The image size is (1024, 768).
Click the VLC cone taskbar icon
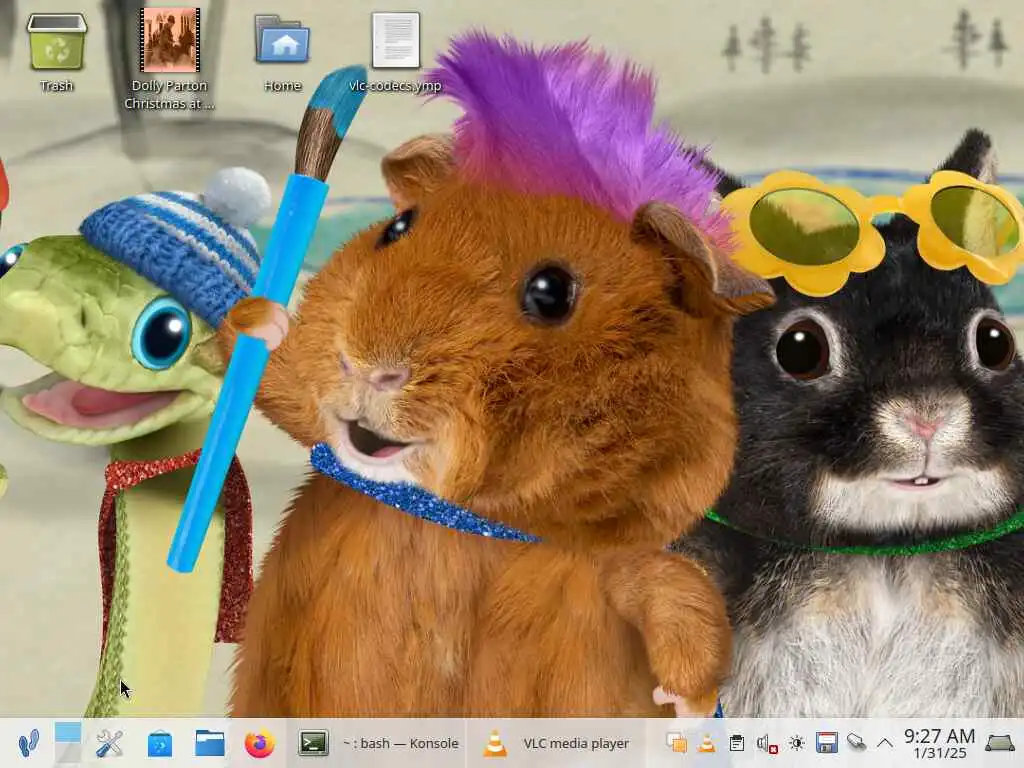[x=494, y=743]
